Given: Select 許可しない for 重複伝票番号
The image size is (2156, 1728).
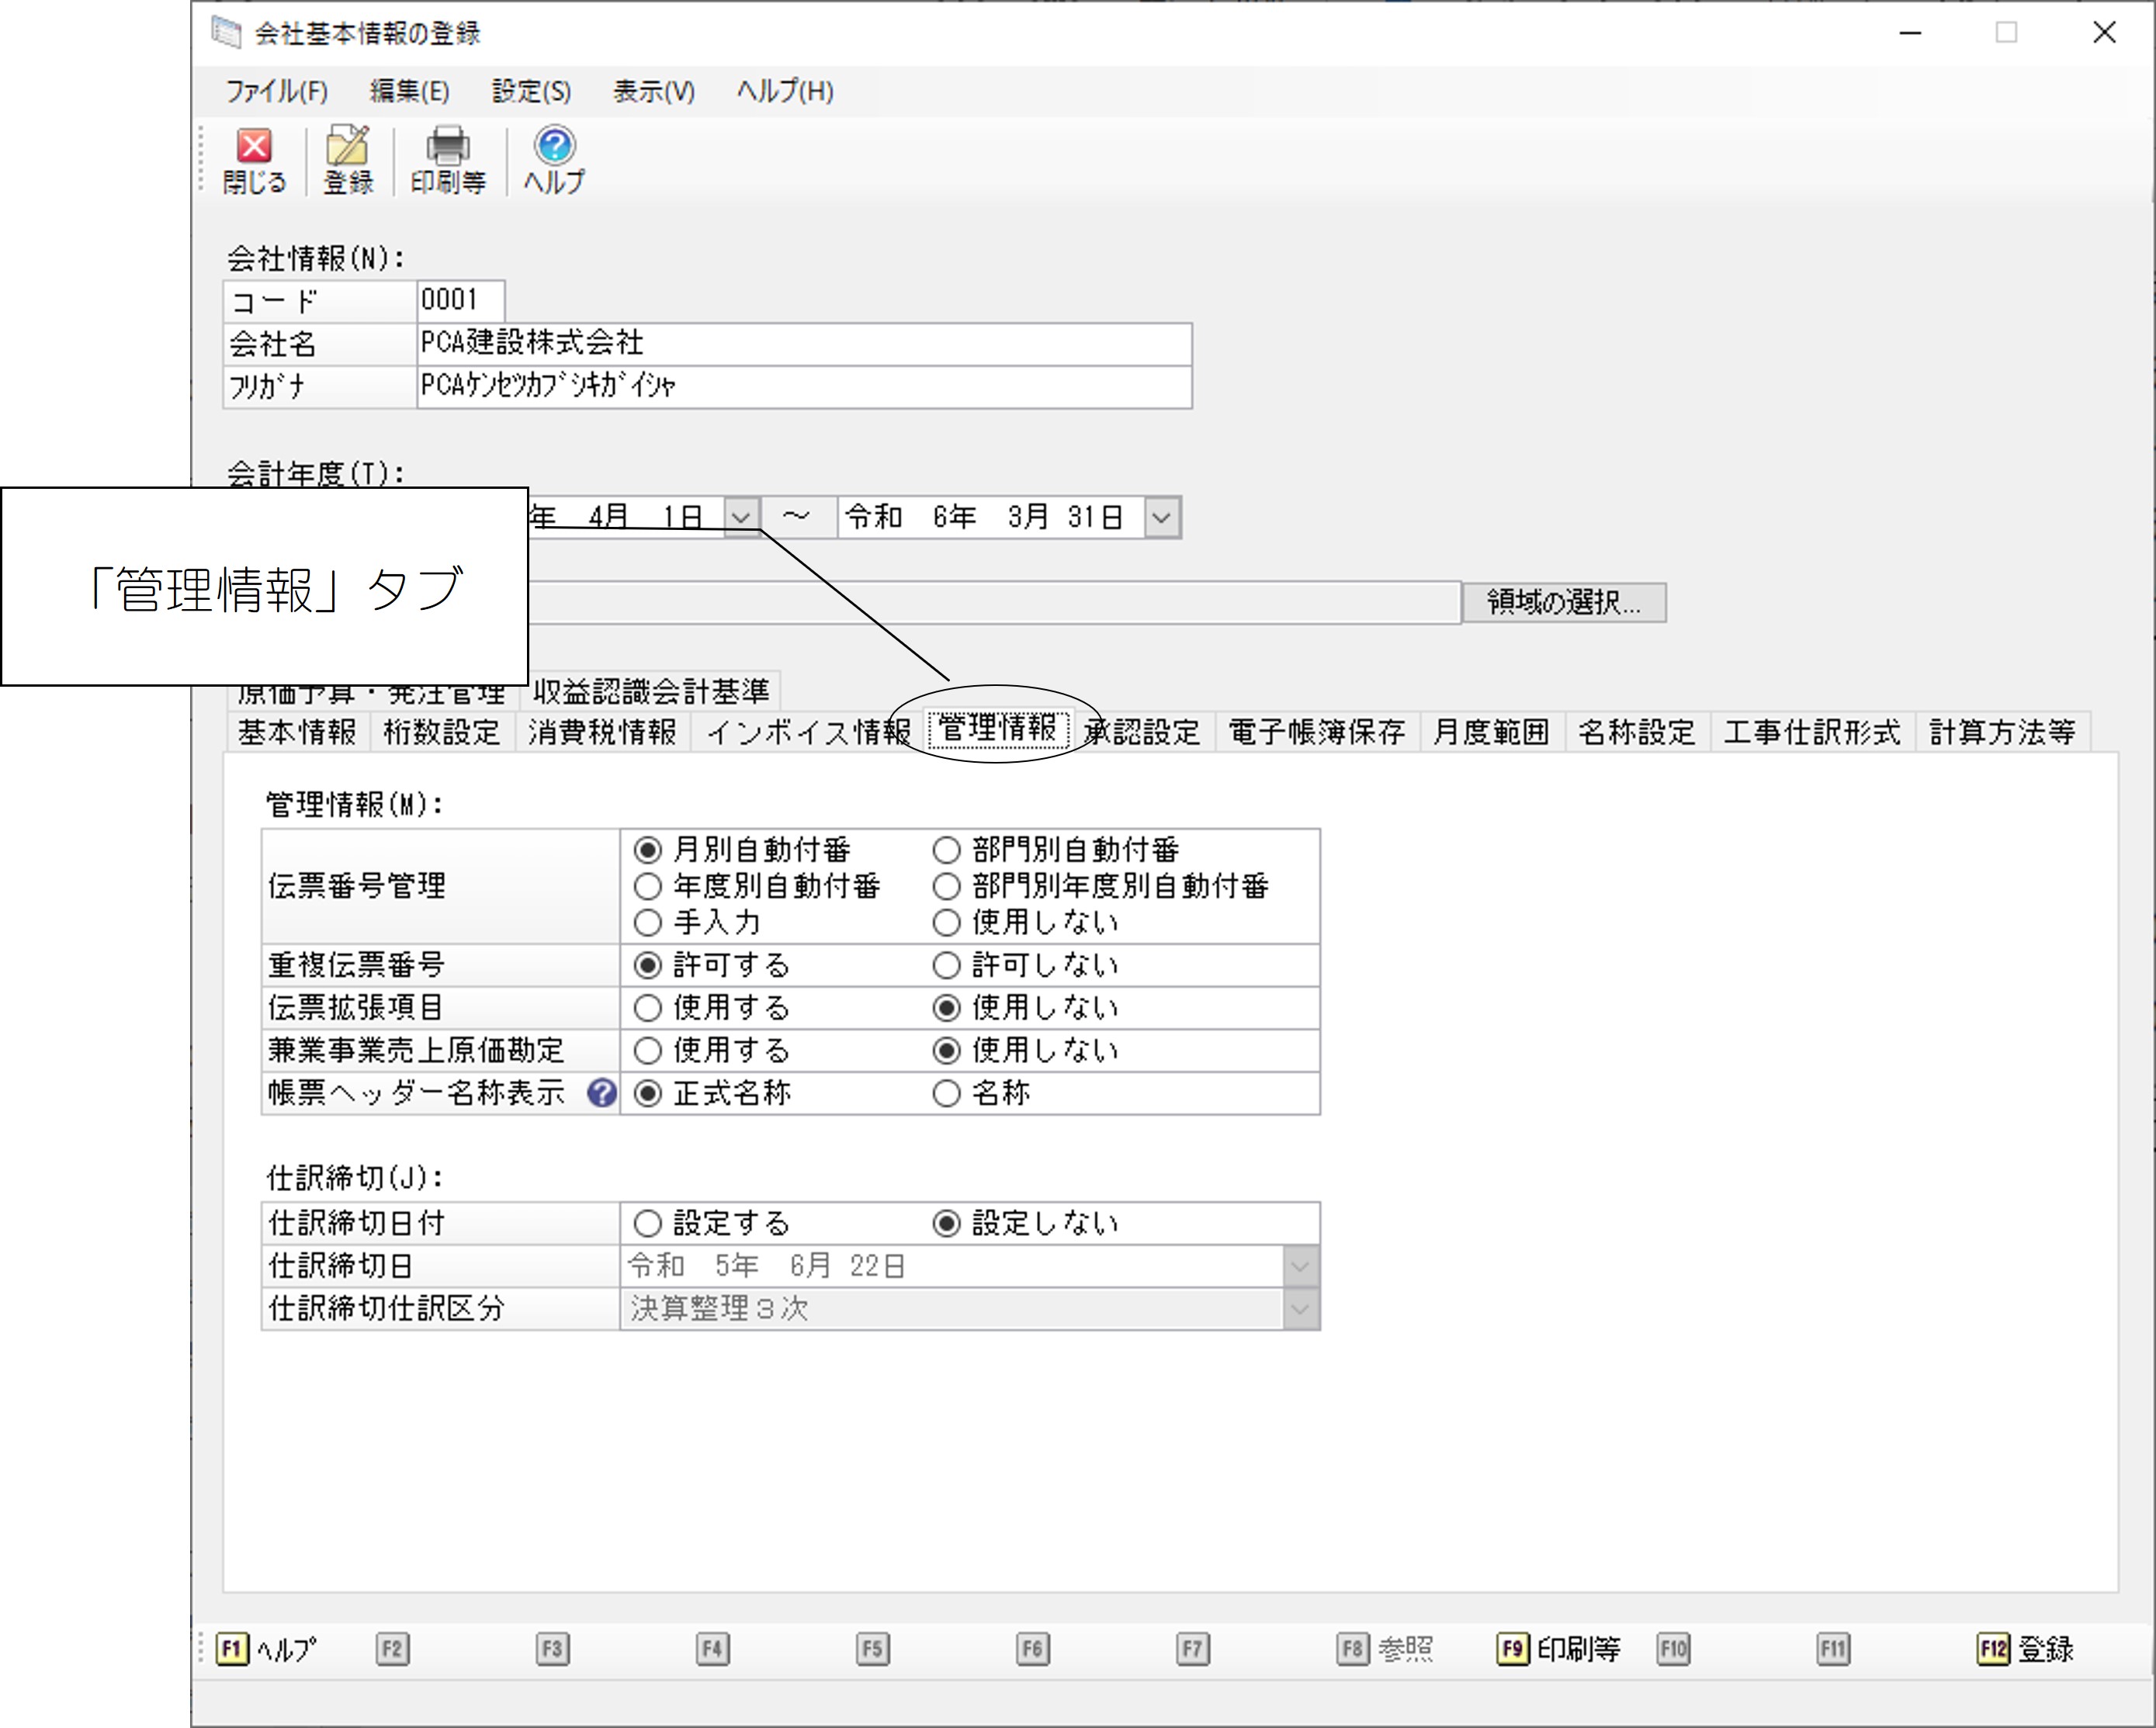Looking at the screenshot, I should tap(1026, 965).
